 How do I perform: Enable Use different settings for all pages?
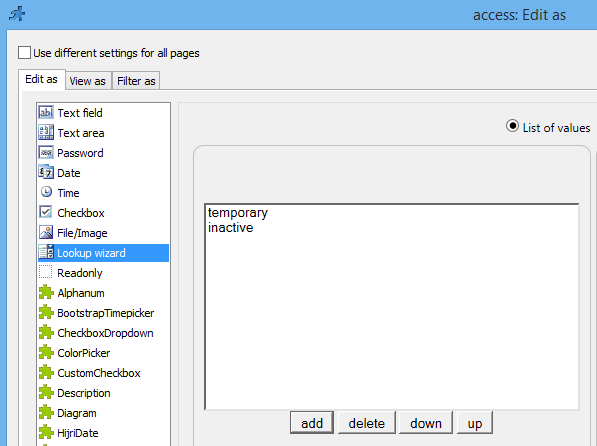24,53
